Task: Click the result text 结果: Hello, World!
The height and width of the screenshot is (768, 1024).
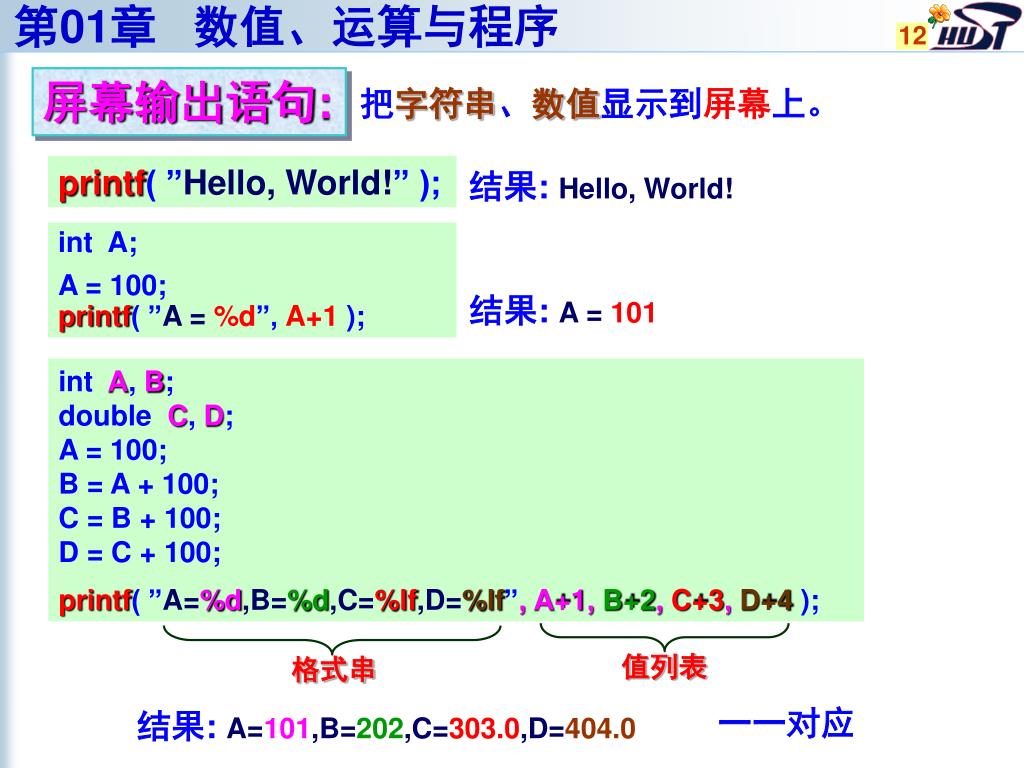Action: 601,187
